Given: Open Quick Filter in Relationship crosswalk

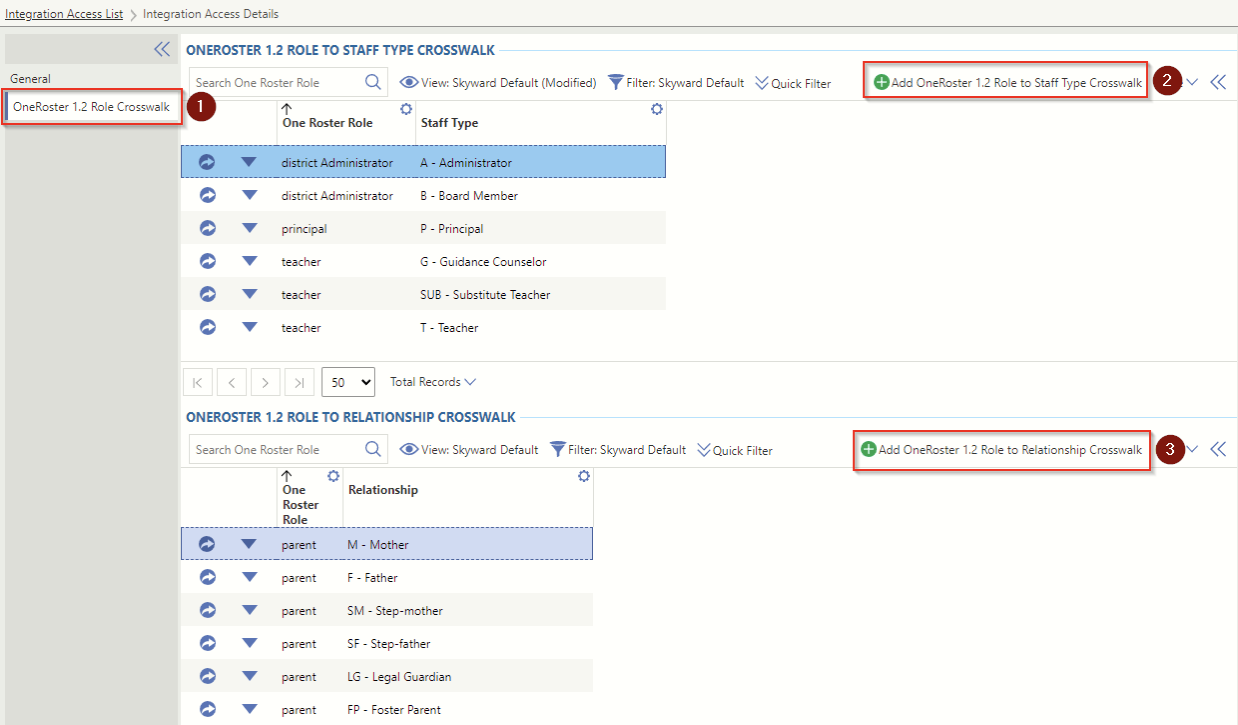Looking at the screenshot, I should click(x=735, y=450).
